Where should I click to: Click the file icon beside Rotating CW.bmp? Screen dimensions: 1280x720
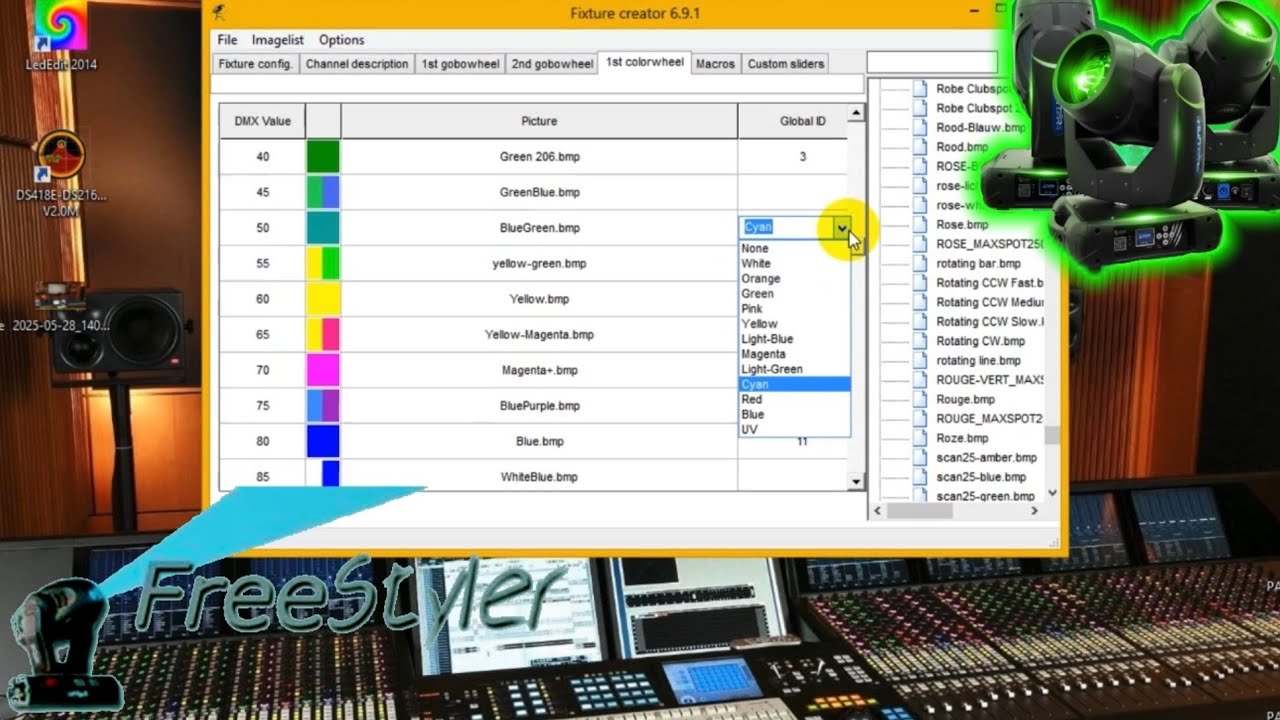point(921,341)
